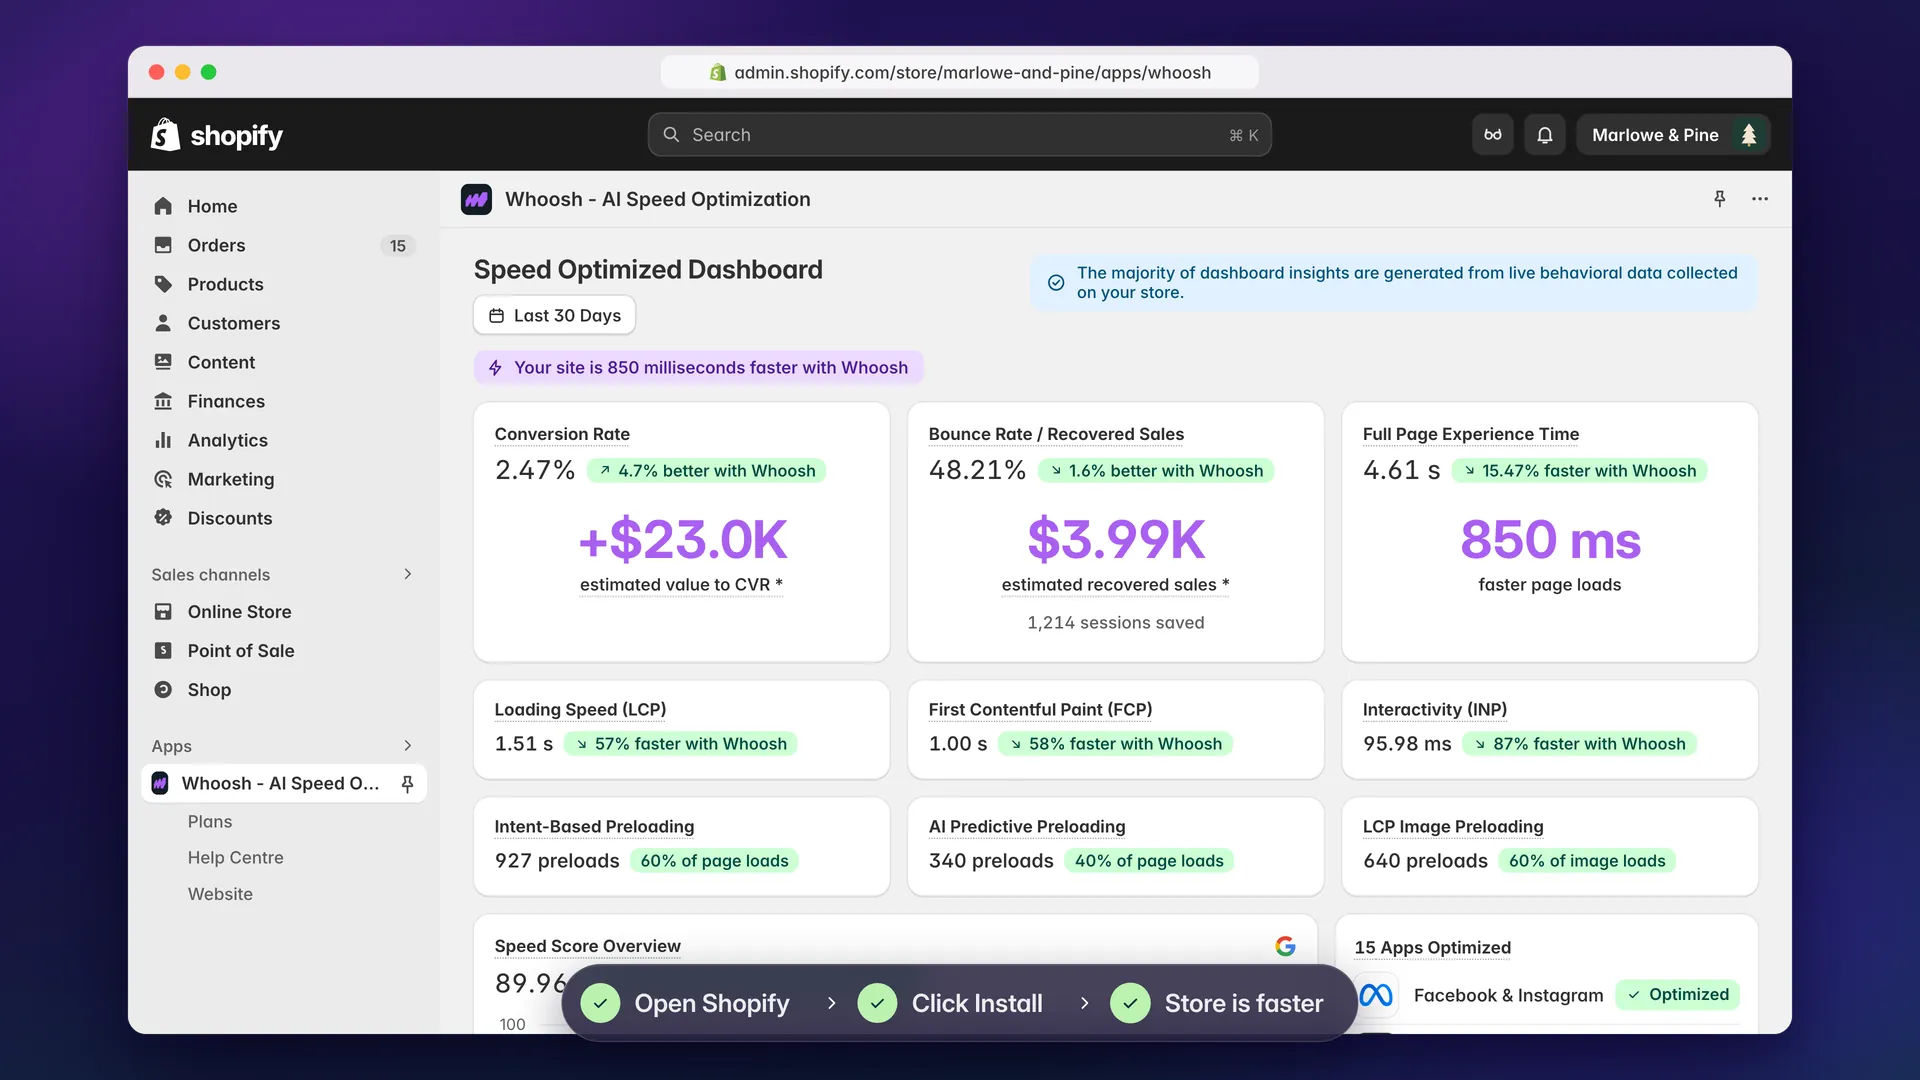Click the Click Install step in banner
The image size is (1920, 1080).
click(951, 1003)
